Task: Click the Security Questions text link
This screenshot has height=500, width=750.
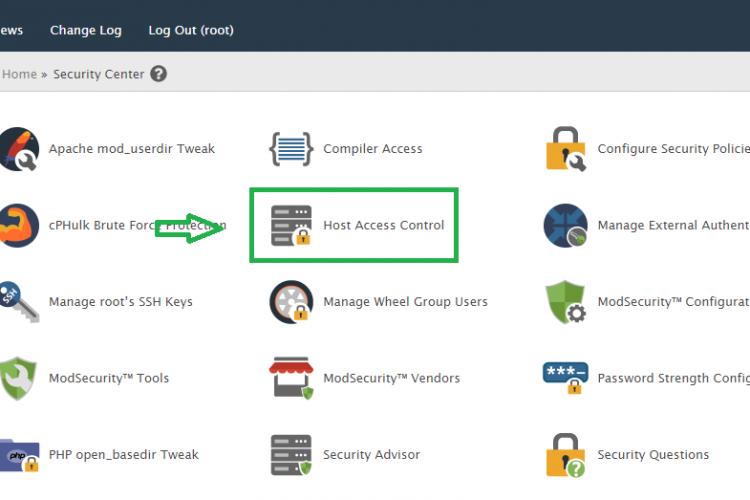Action: click(653, 455)
